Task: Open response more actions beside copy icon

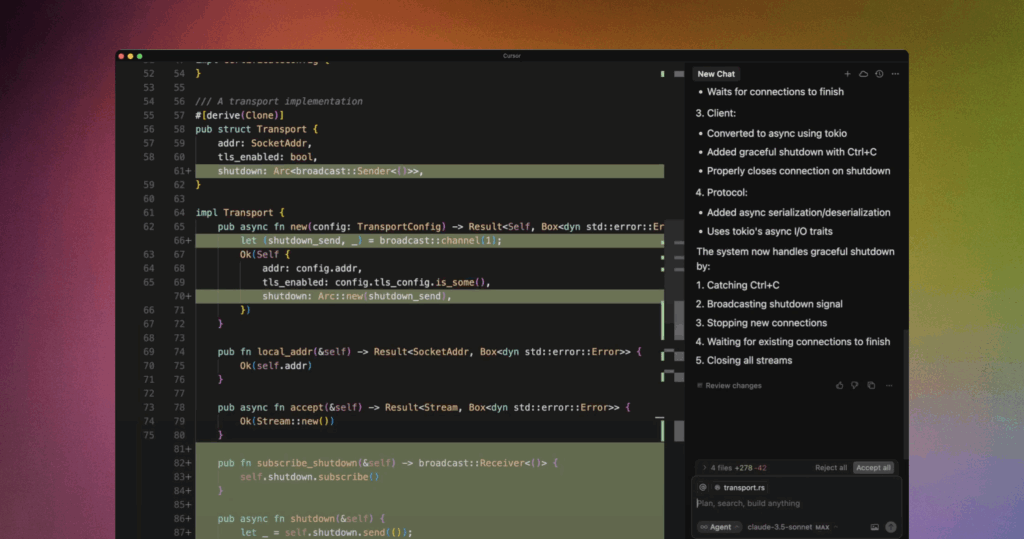Action: tap(889, 385)
